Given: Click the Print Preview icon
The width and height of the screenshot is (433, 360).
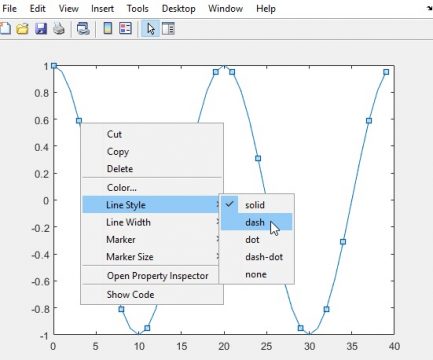Looking at the screenshot, I should point(83,28).
